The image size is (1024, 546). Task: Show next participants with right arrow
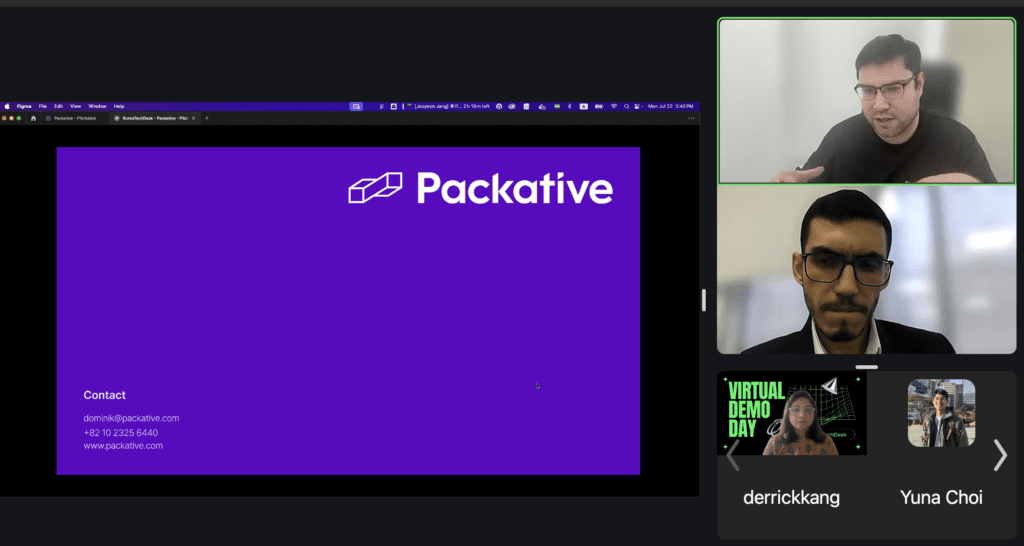1000,455
